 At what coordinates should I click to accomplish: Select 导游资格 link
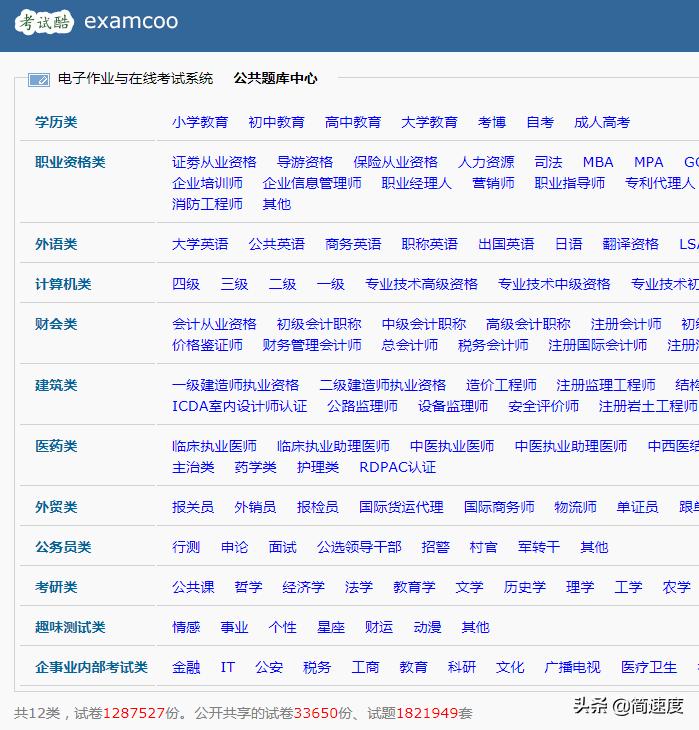click(305, 162)
